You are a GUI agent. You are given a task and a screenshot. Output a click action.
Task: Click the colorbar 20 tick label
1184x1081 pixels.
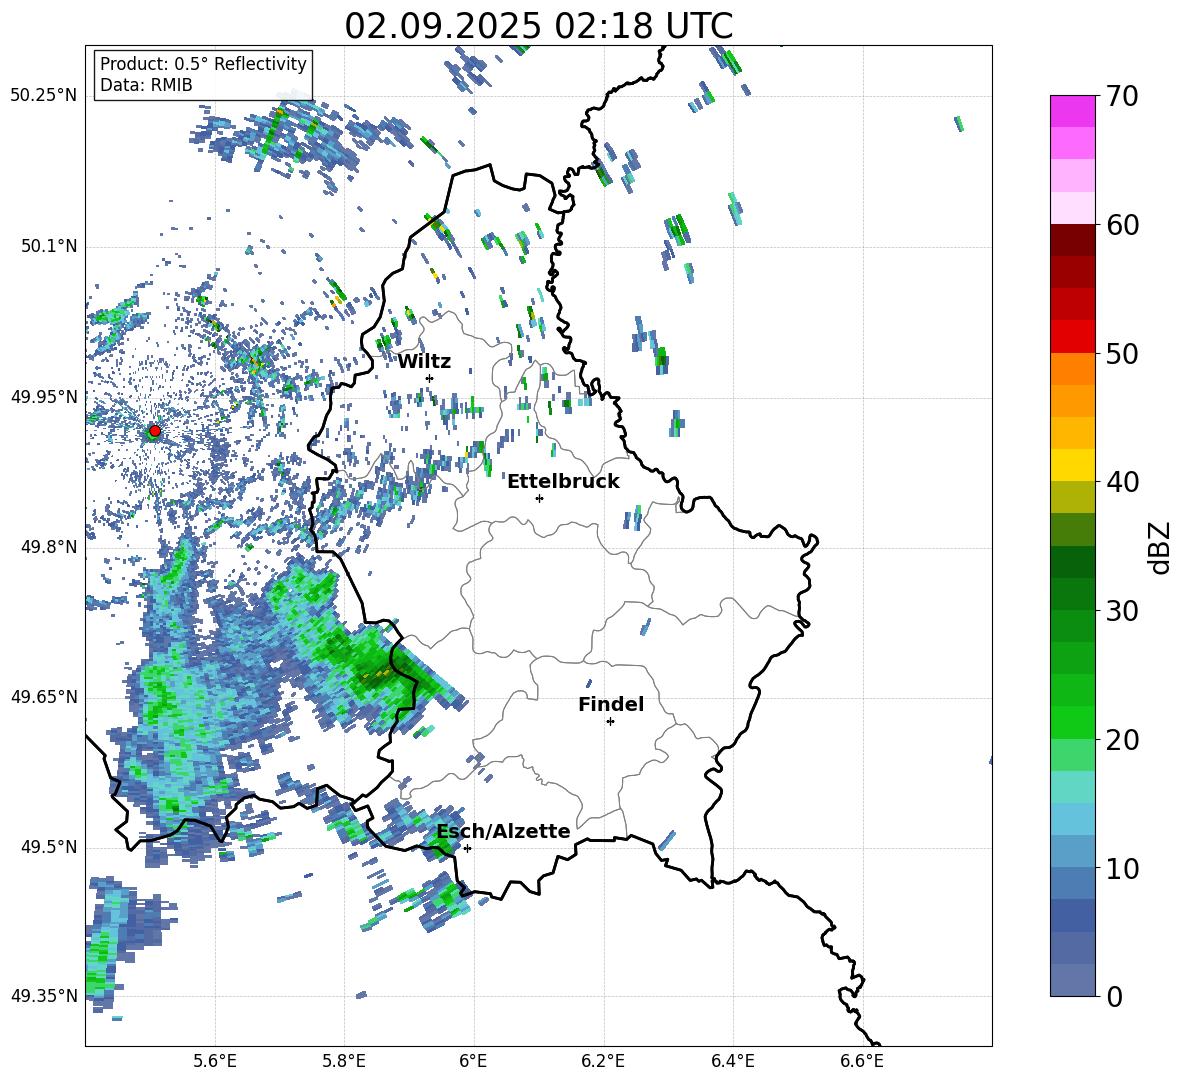coord(1122,739)
